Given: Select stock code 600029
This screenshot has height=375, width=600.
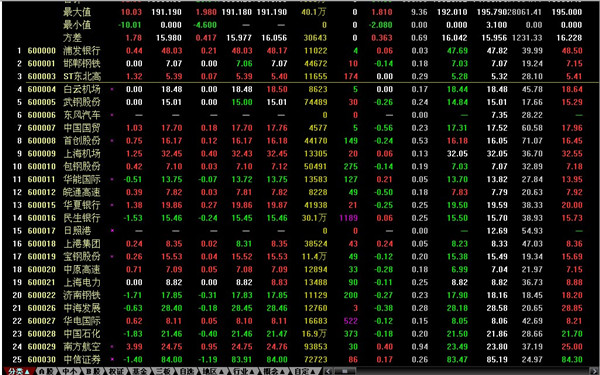Looking at the screenshot, I should 42,347.
